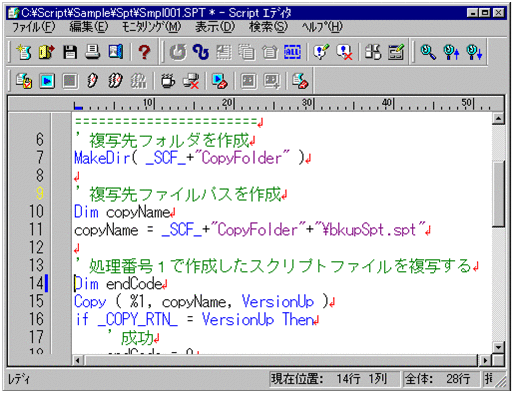Click the vertical scrollbar down arrow
Image resolution: width=515 pixels, height=395 pixels.
point(498,347)
